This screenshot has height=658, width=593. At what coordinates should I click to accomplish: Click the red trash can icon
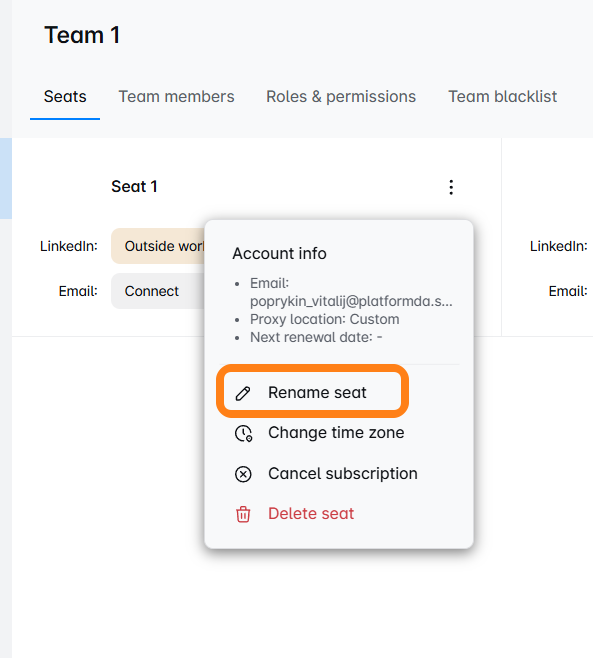(x=243, y=514)
